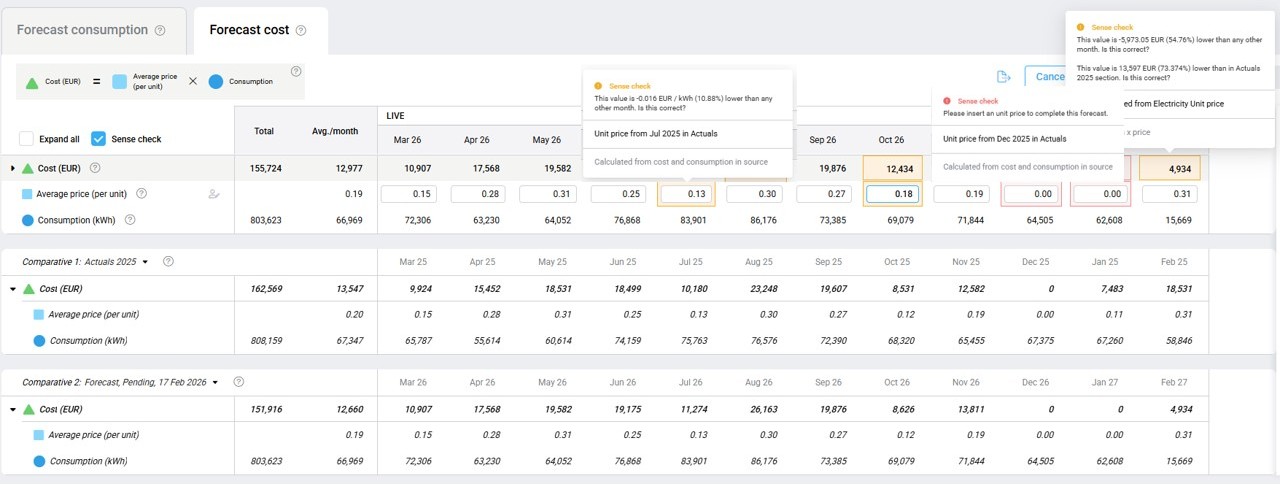
Task: Edit Sep 26 average price field 0.27
Action: [x=824, y=194]
